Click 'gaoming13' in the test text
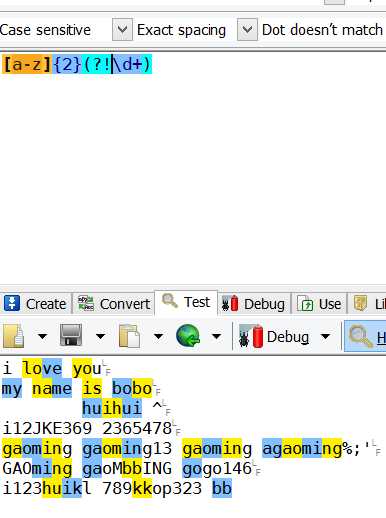Screen dimensions: 386x518 (127, 449)
